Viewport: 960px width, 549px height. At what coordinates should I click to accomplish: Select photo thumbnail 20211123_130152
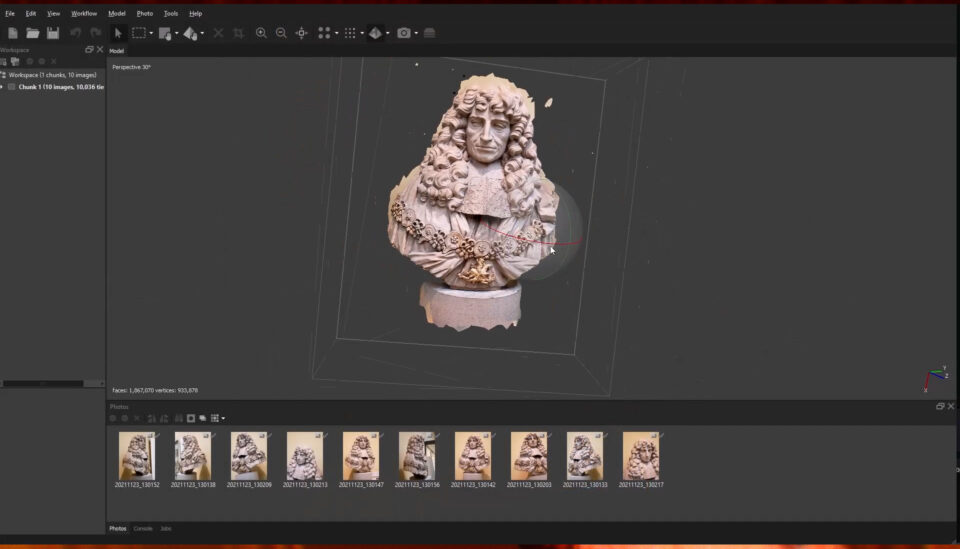point(136,456)
